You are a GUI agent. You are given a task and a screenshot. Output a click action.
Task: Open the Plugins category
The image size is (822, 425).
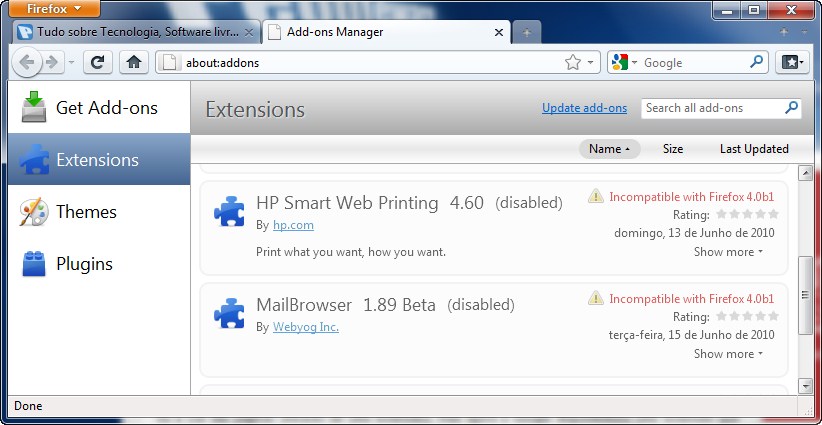tap(99, 264)
